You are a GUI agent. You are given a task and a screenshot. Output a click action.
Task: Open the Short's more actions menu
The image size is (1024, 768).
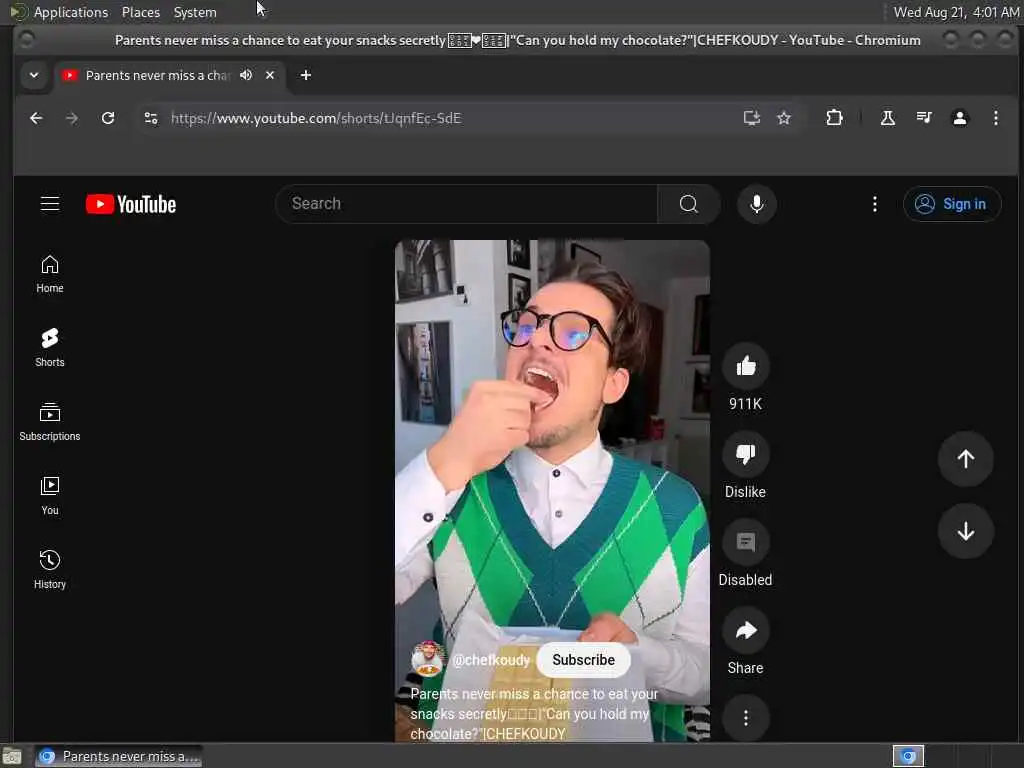(745, 718)
